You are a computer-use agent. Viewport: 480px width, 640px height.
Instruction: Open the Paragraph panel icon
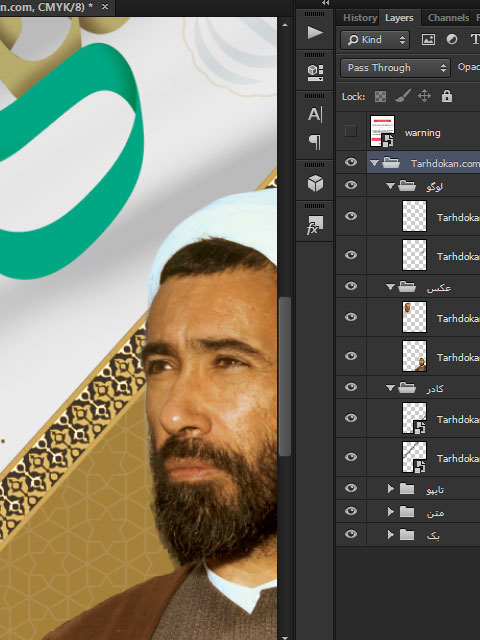[x=315, y=142]
